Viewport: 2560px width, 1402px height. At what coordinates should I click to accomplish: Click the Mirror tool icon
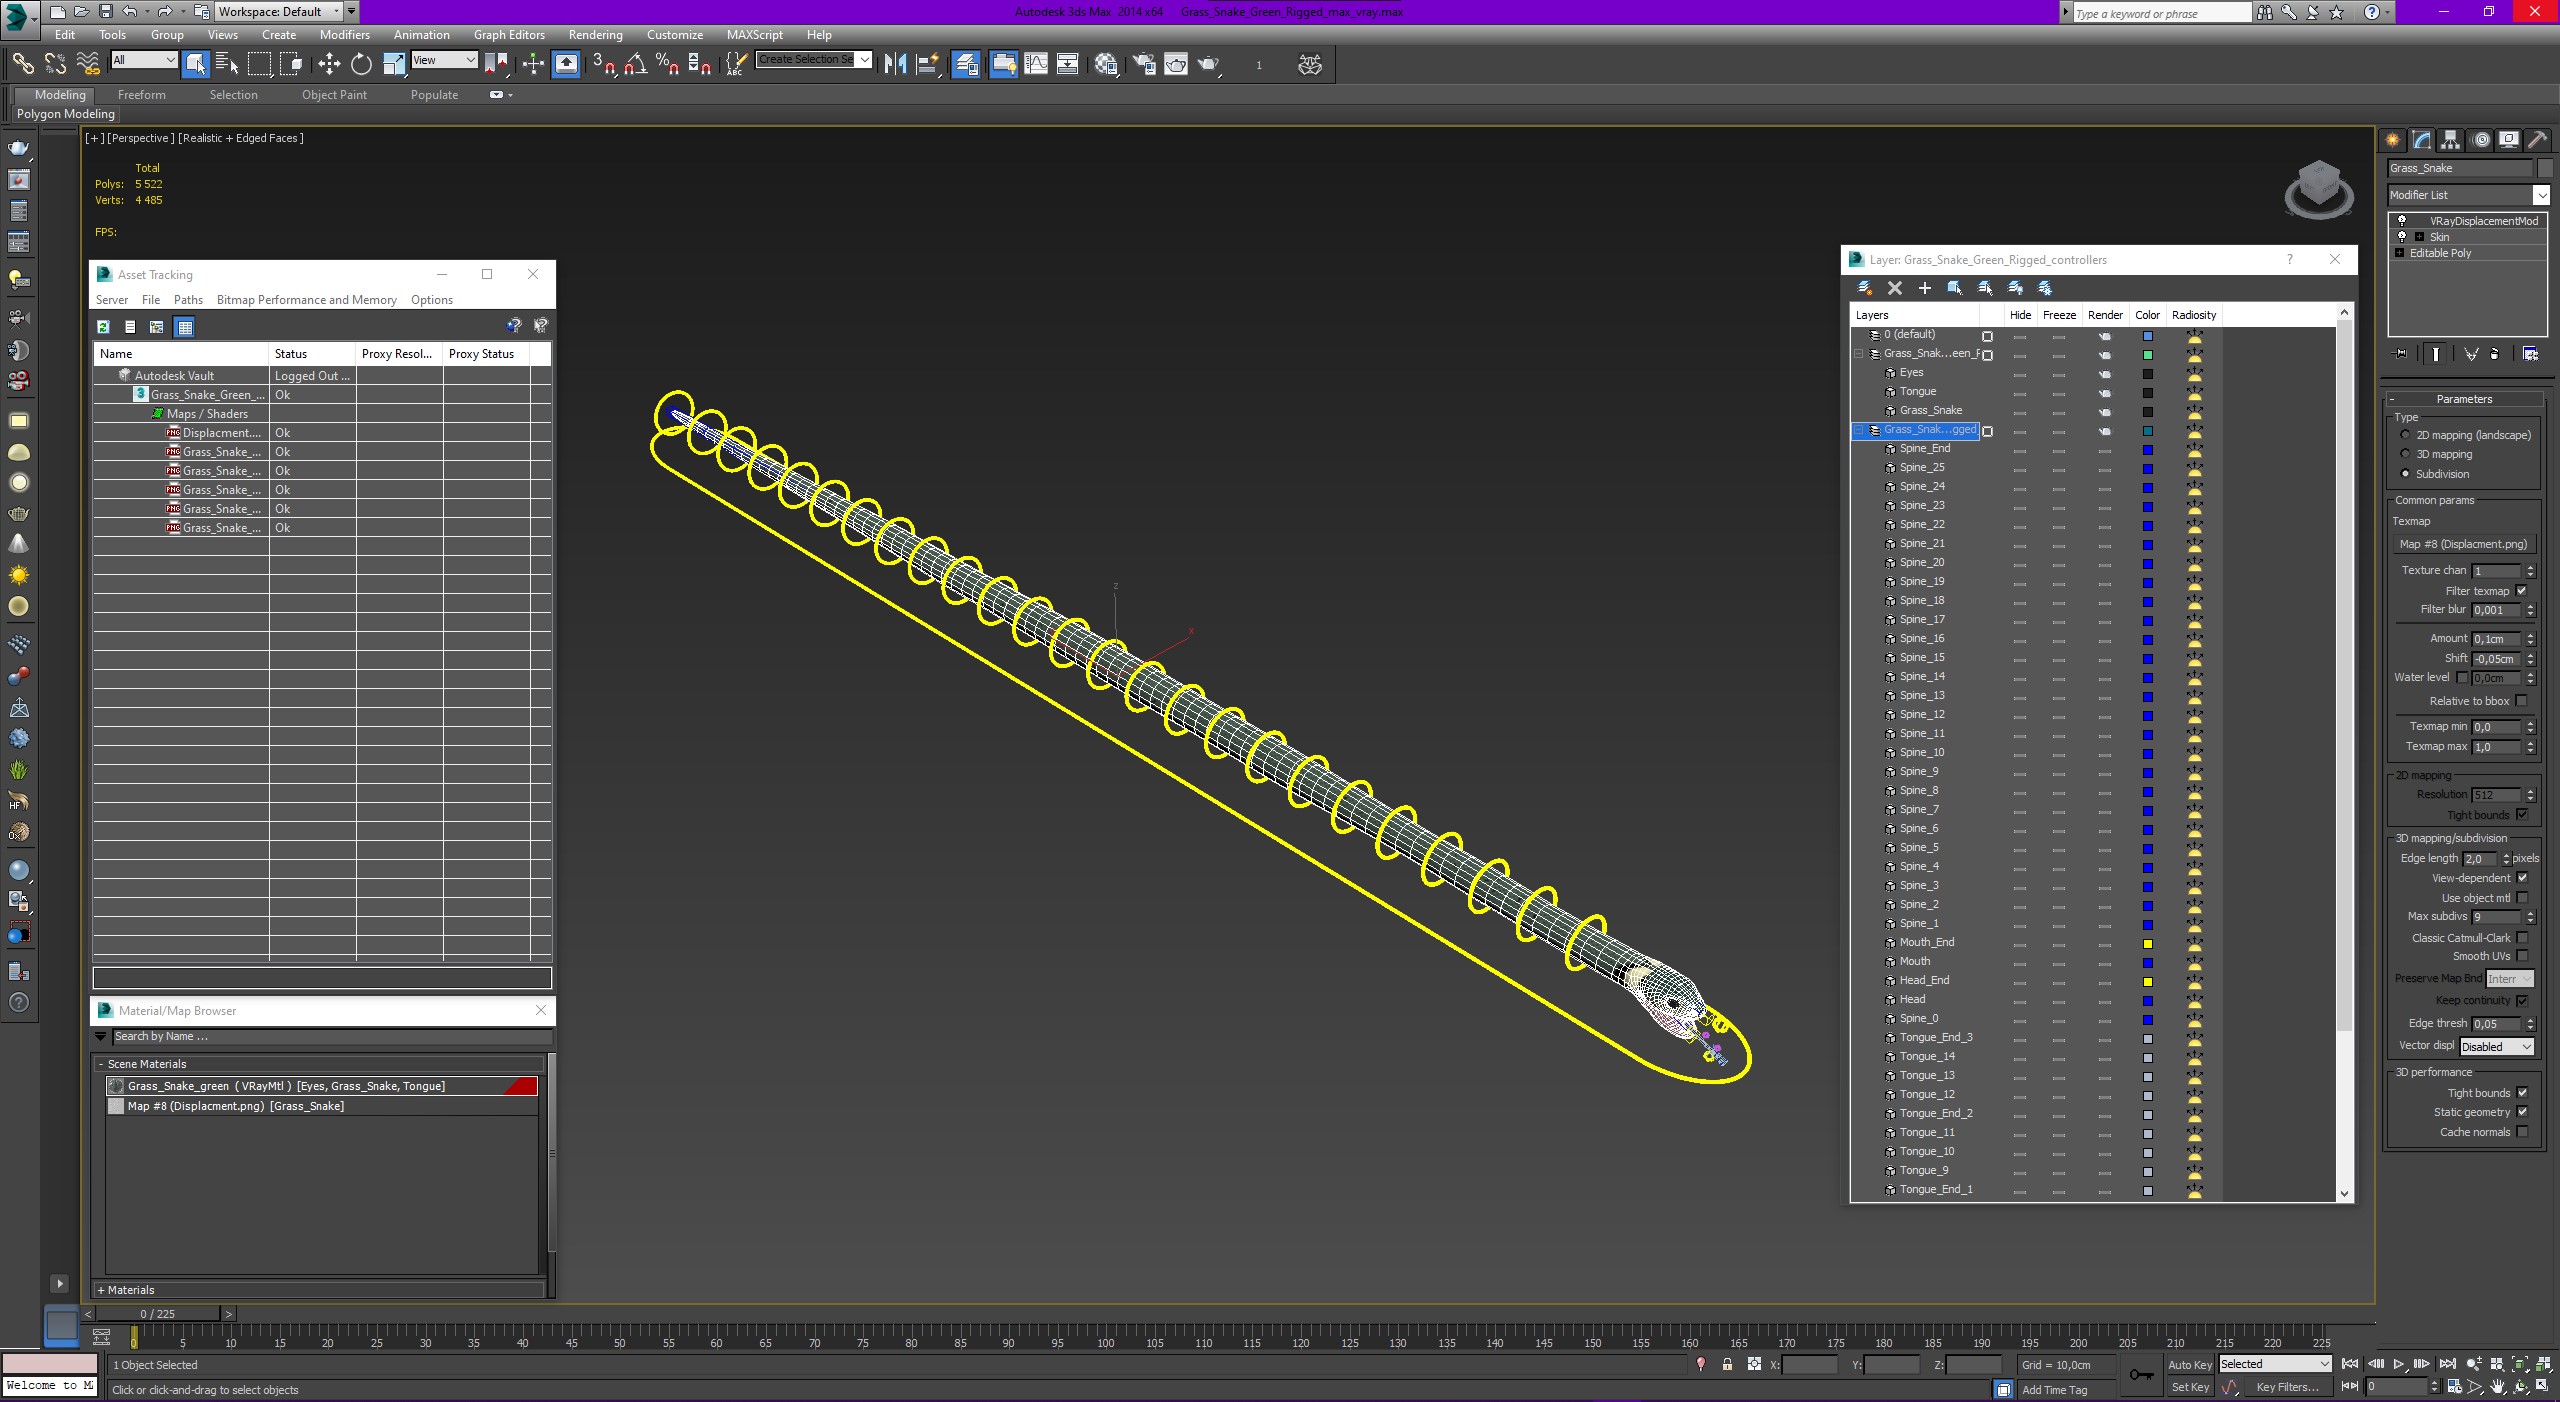(895, 64)
